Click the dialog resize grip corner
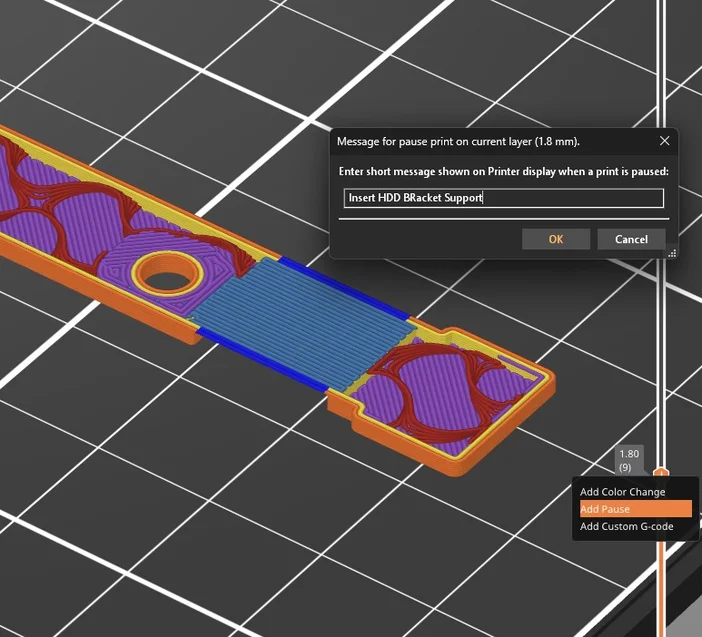This screenshot has width=702, height=637. point(672,253)
